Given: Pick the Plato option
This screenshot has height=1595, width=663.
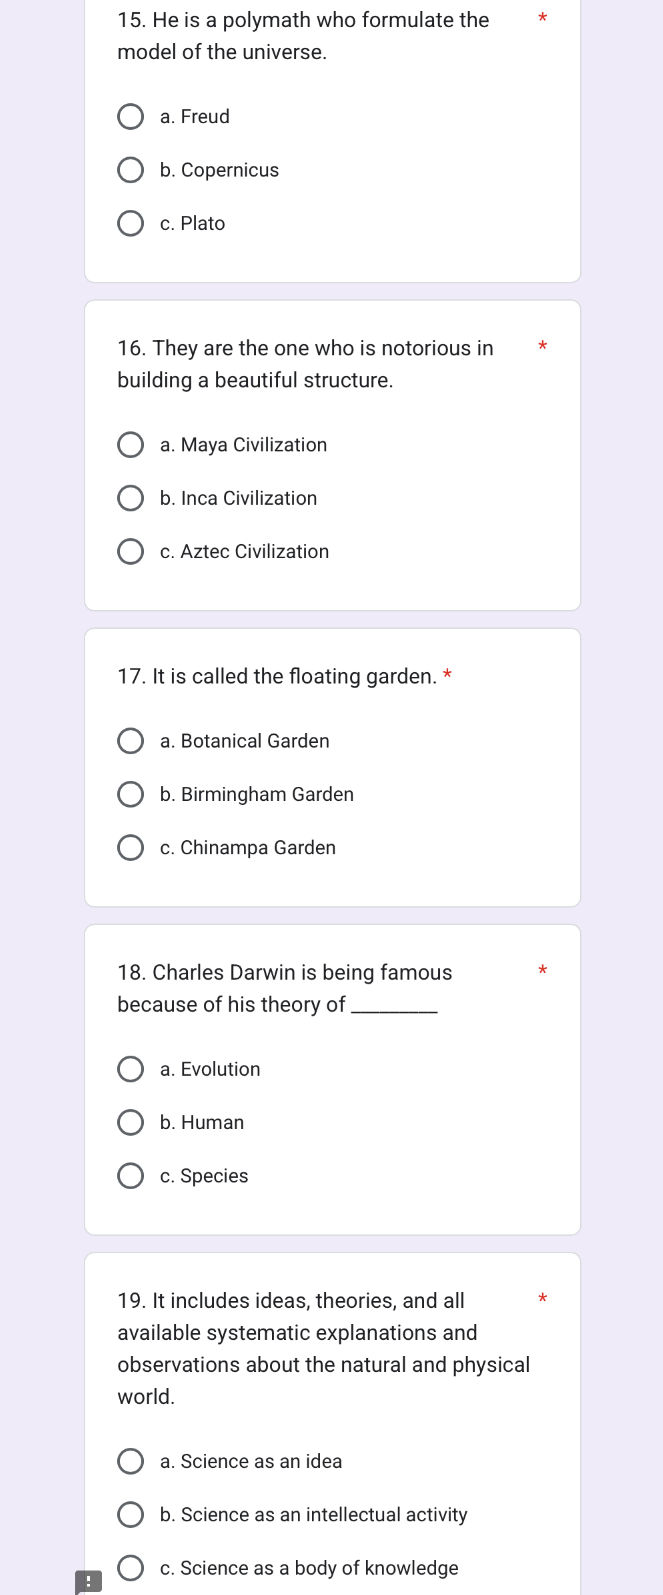Looking at the screenshot, I should pos(131,224).
